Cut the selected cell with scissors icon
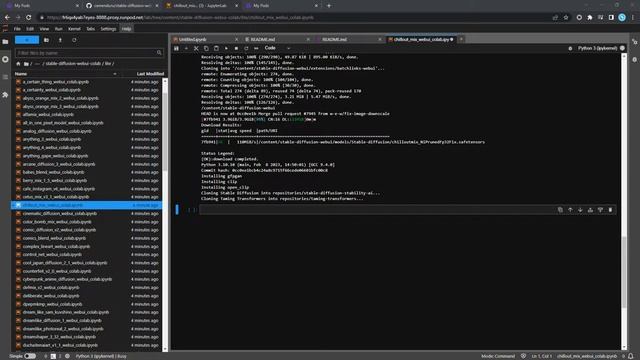This screenshot has width=640, height=360. point(196,48)
